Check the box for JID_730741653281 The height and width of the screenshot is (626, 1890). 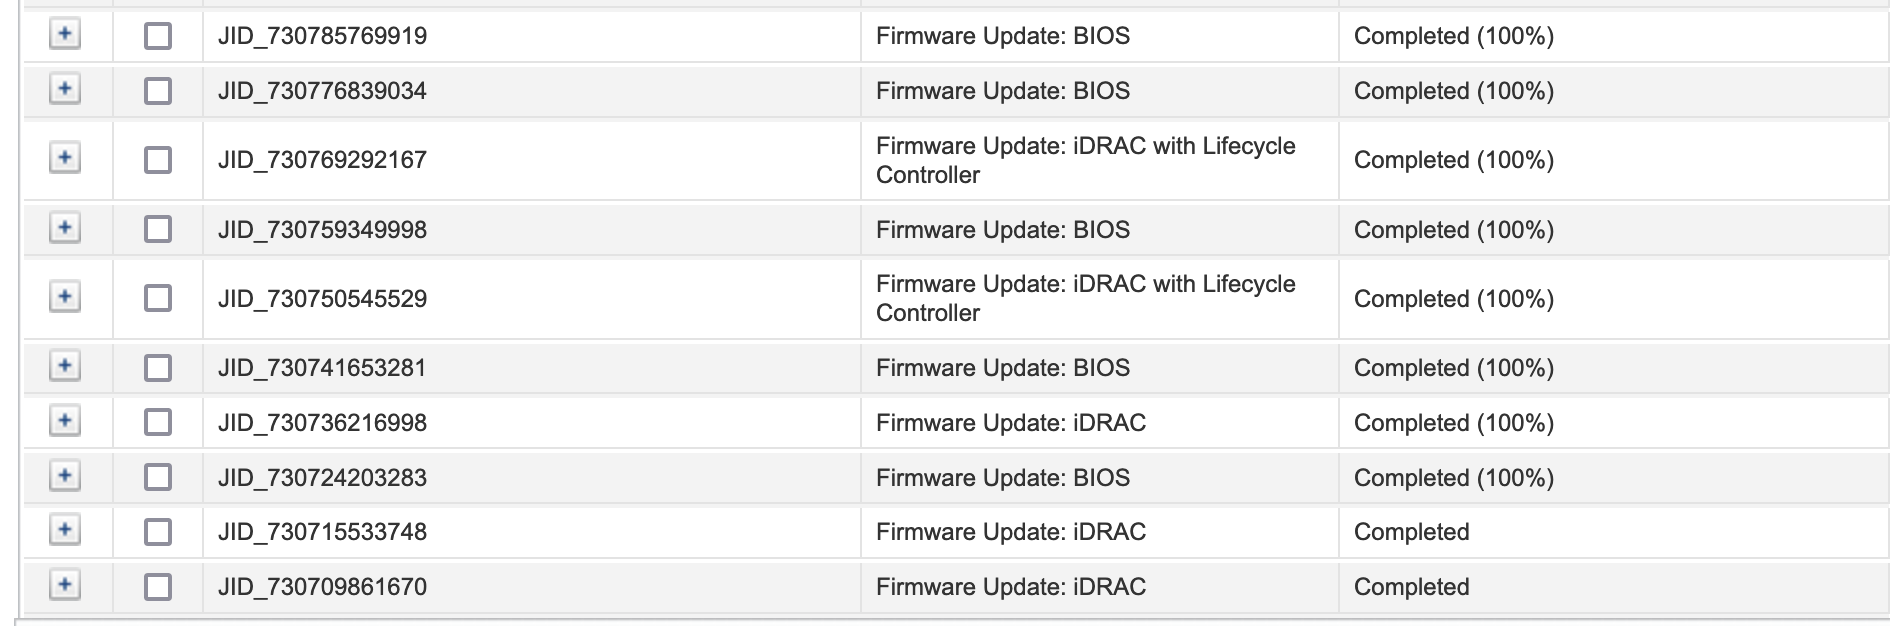158,368
